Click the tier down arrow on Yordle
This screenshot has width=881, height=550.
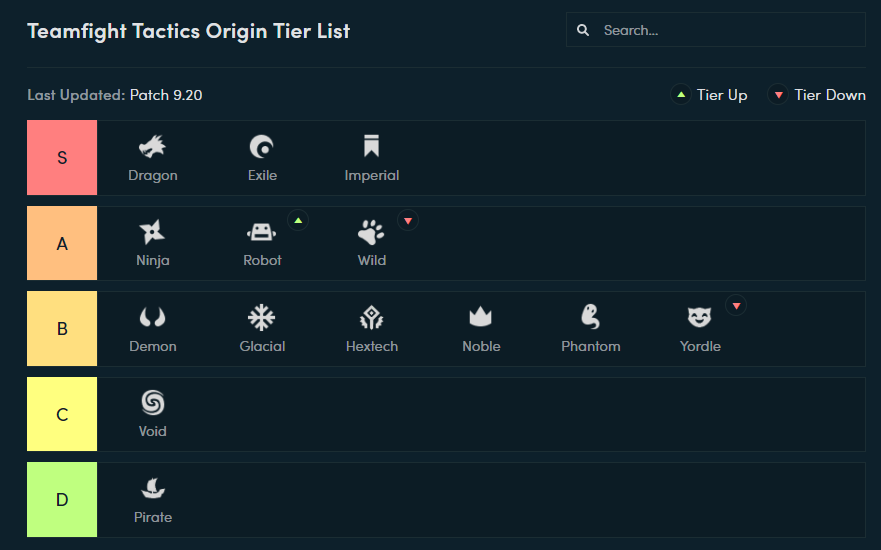(x=736, y=306)
